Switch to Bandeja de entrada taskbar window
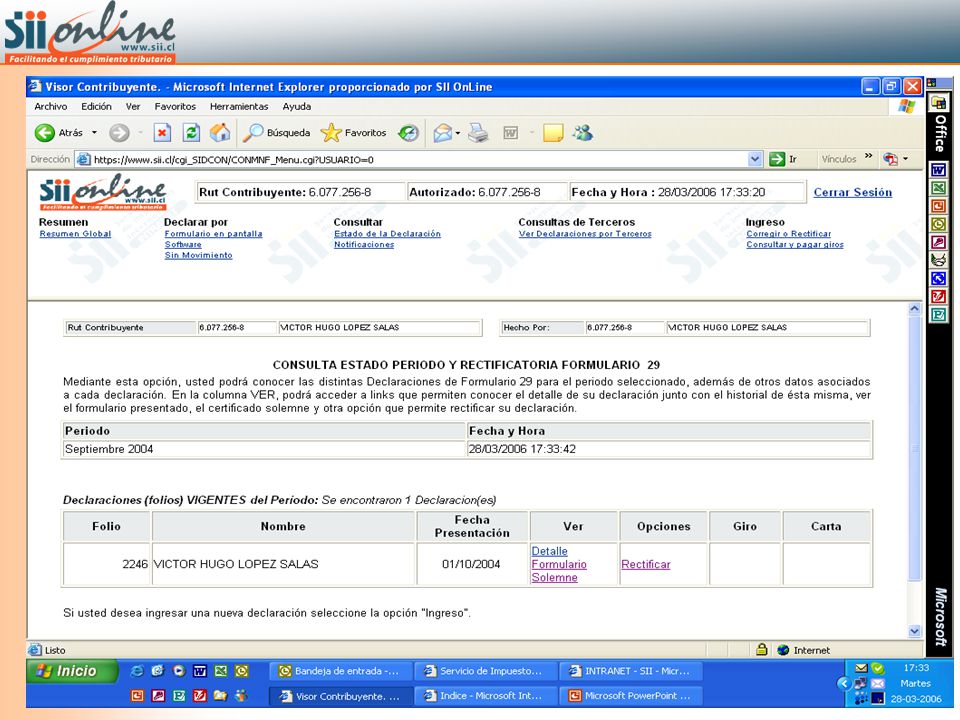960x720 pixels. click(340, 671)
